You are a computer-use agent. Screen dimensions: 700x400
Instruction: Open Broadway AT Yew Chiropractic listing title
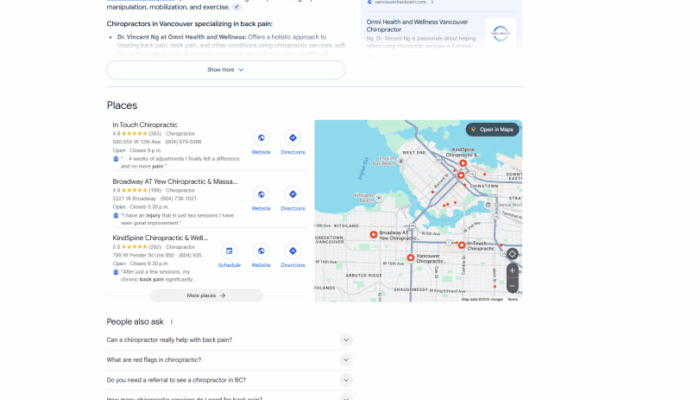click(175, 182)
